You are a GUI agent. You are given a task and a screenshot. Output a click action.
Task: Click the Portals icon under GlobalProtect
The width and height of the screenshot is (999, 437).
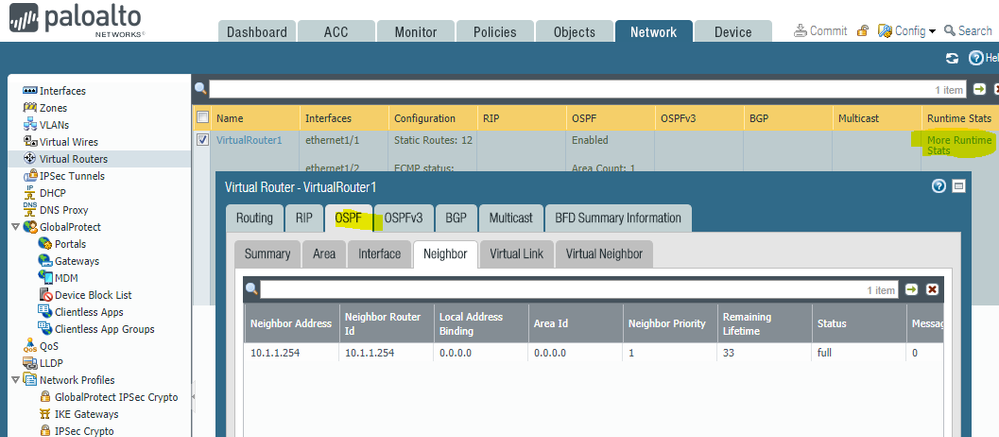click(x=45, y=244)
